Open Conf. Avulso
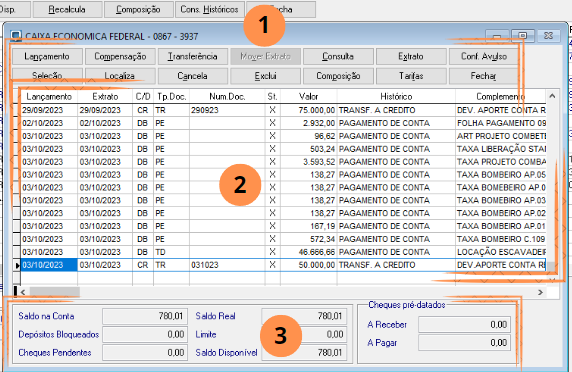This screenshot has width=572, height=372. click(484, 57)
